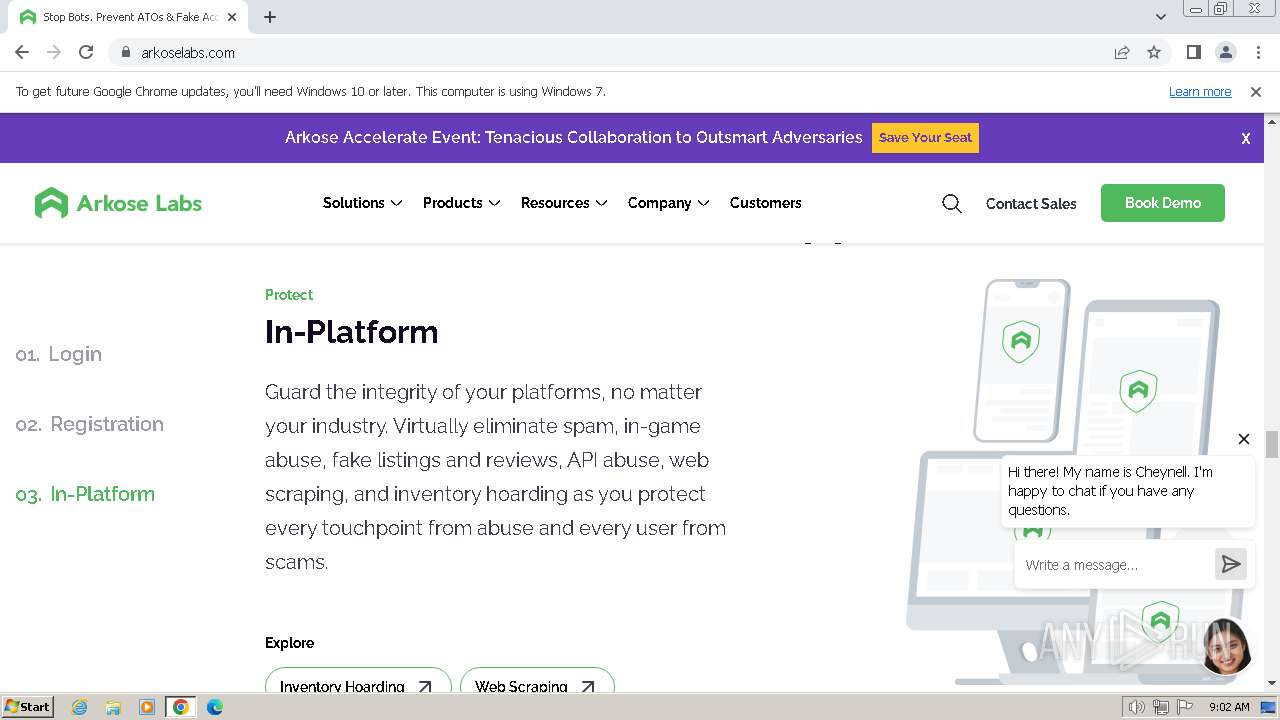The width and height of the screenshot is (1280, 720).
Task: Expand the Company menu
Action: click(668, 203)
